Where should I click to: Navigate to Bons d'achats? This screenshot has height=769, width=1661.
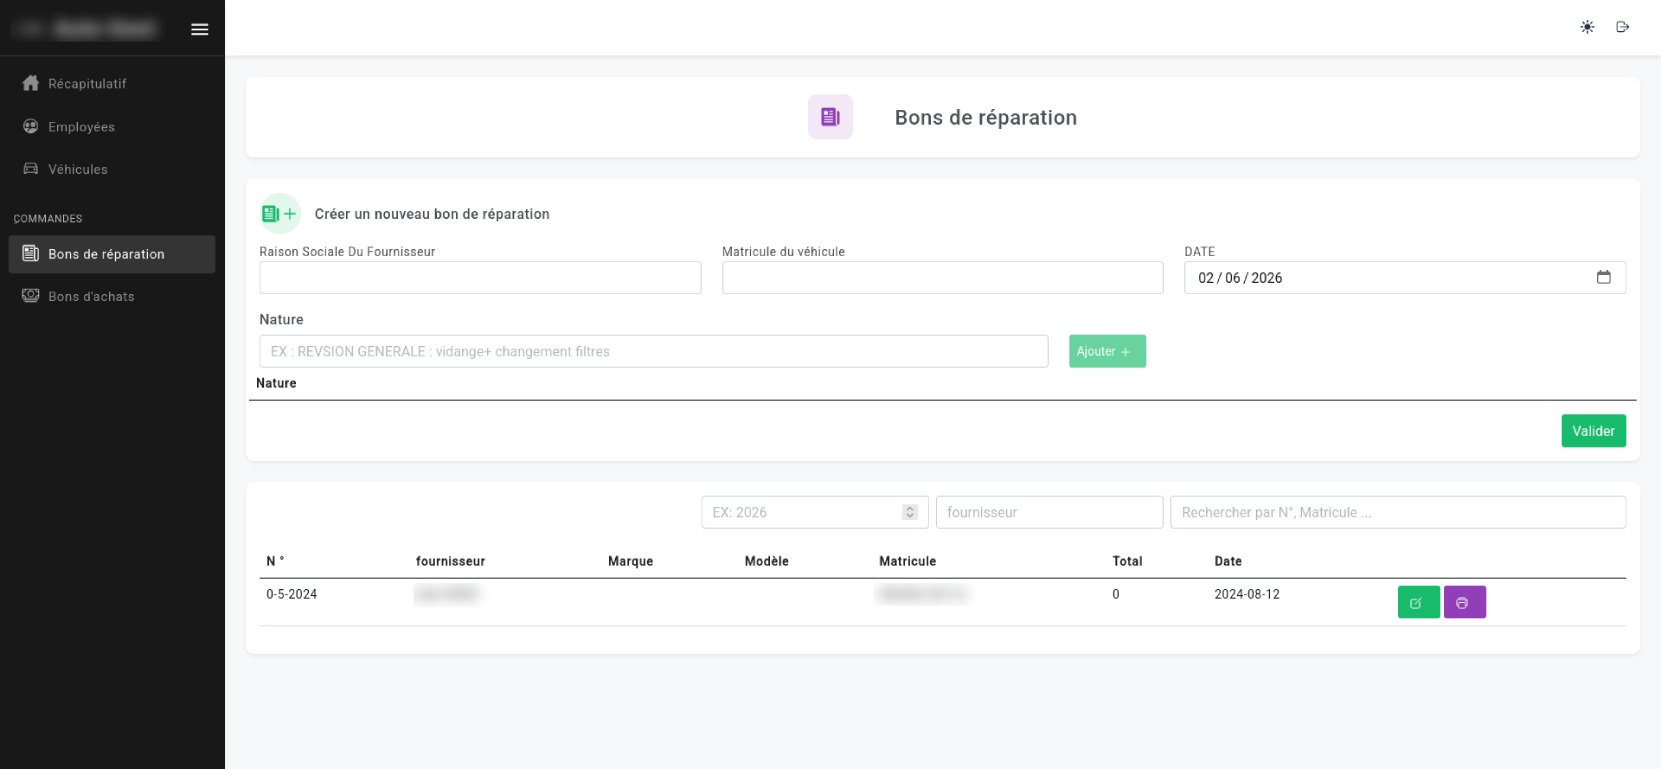[x=91, y=297]
